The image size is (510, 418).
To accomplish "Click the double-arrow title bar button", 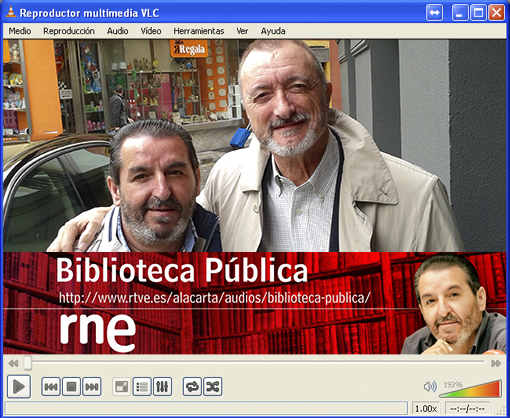I will click(x=434, y=13).
